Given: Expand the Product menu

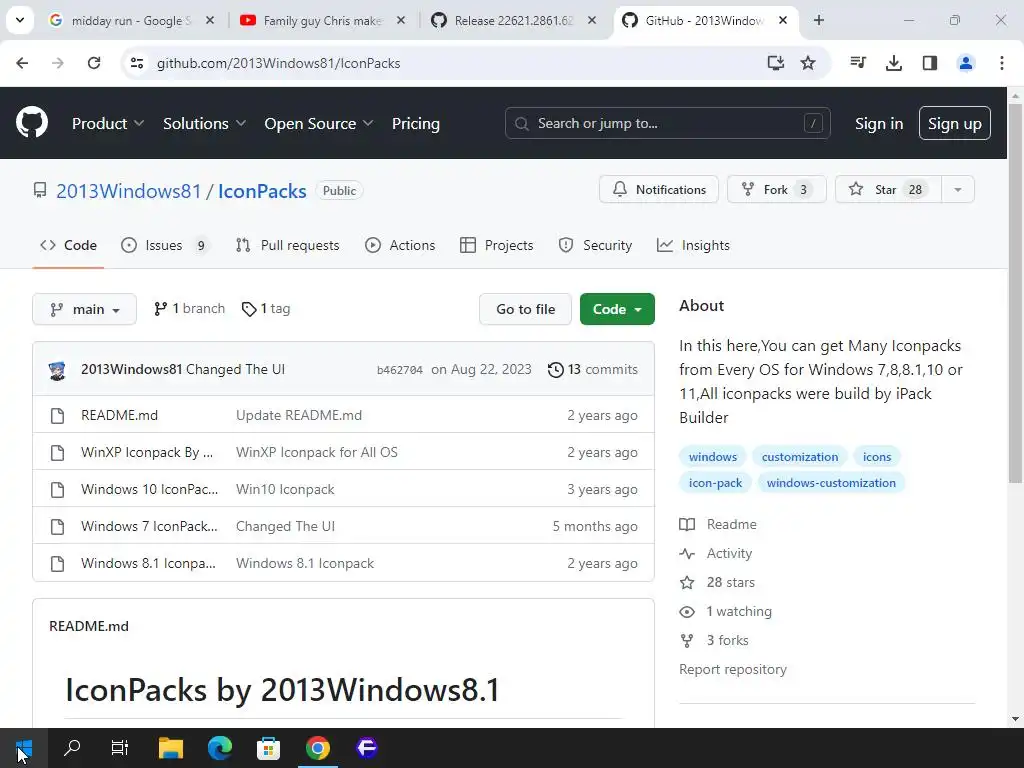Looking at the screenshot, I should click(108, 123).
